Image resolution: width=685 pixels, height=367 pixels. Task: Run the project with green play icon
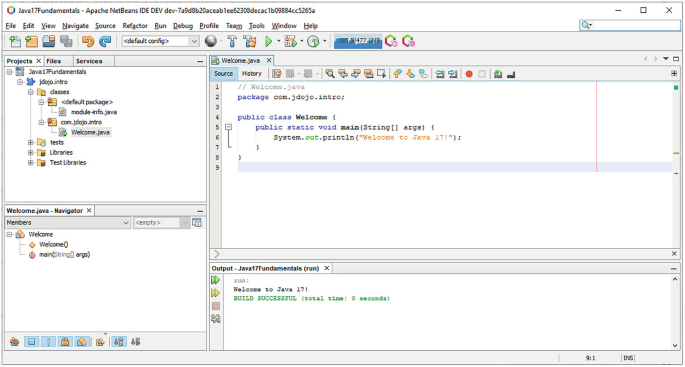pos(269,42)
